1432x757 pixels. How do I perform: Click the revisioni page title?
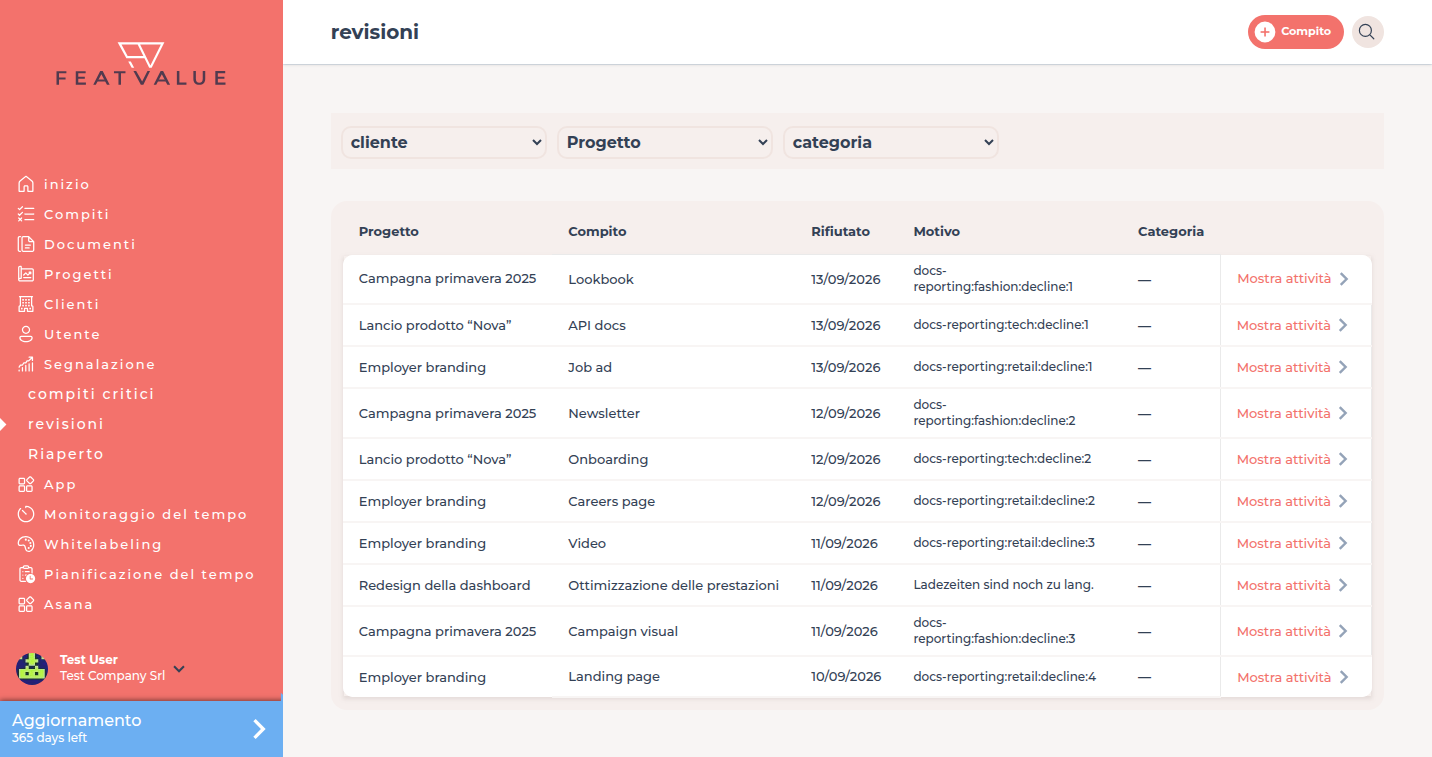(x=375, y=32)
